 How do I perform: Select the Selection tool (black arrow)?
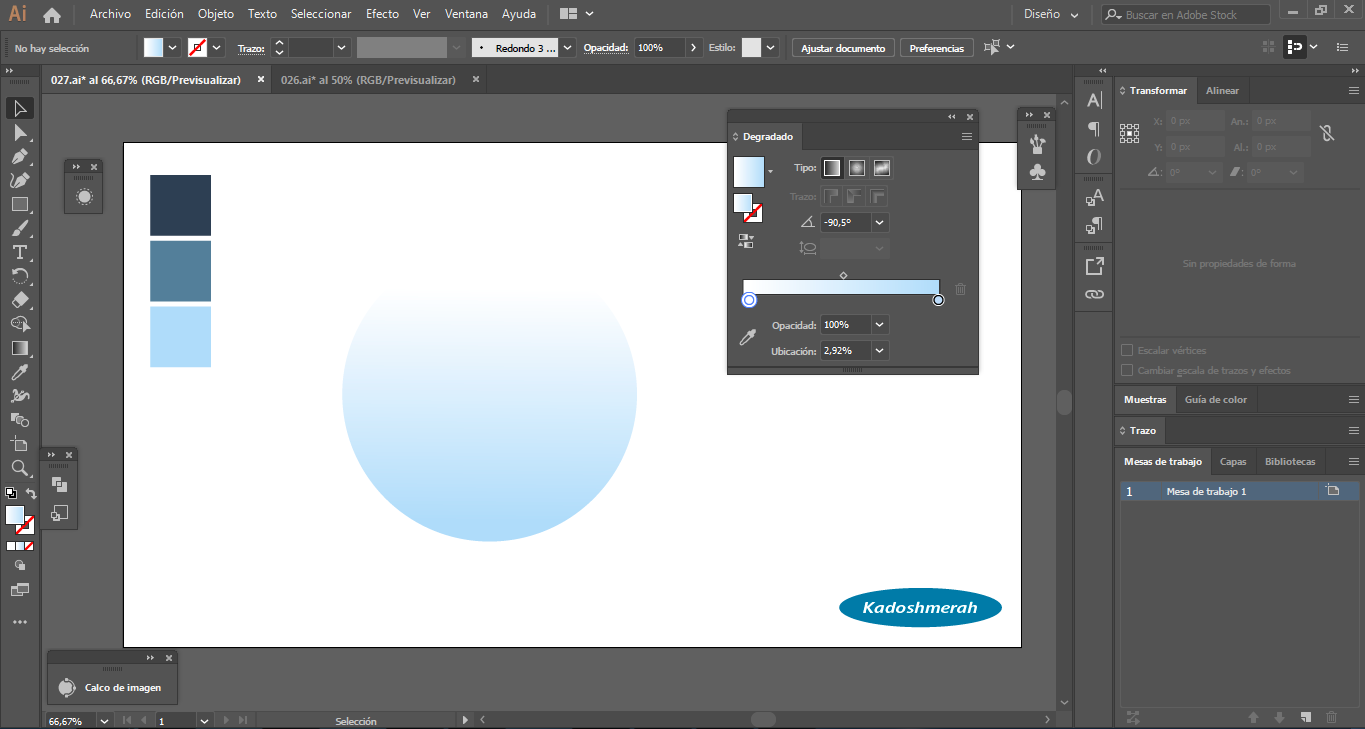(x=20, y=108)
